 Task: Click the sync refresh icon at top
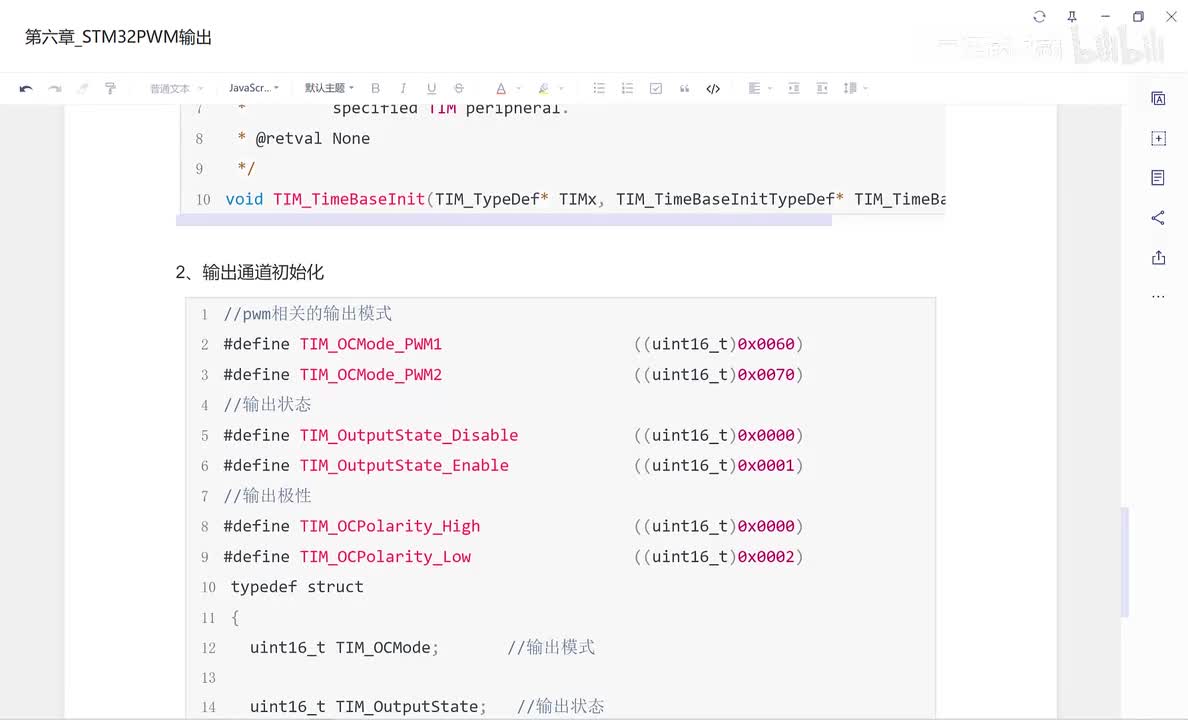(x=1039, y=17)
